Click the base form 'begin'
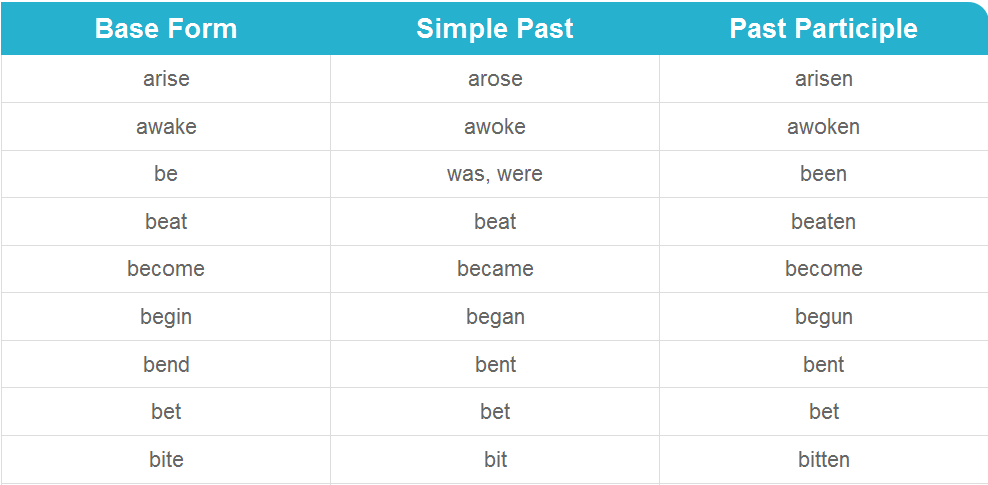988x485 pixels. click(166, 317)
